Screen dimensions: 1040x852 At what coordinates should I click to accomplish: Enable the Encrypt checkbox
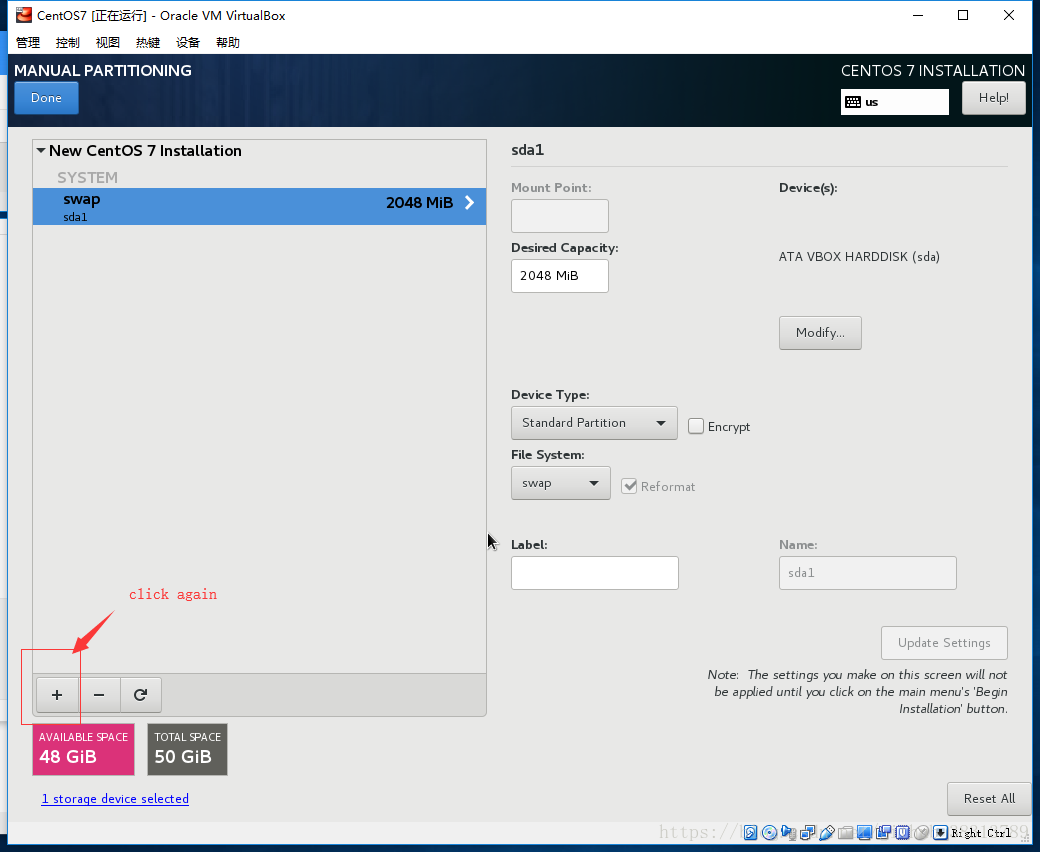(696, 426)
